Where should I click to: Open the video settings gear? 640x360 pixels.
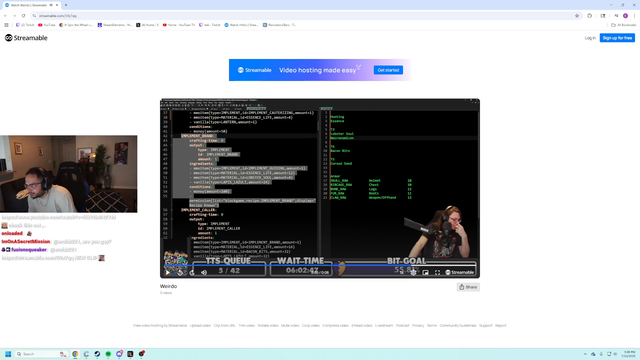coord(413,272)
